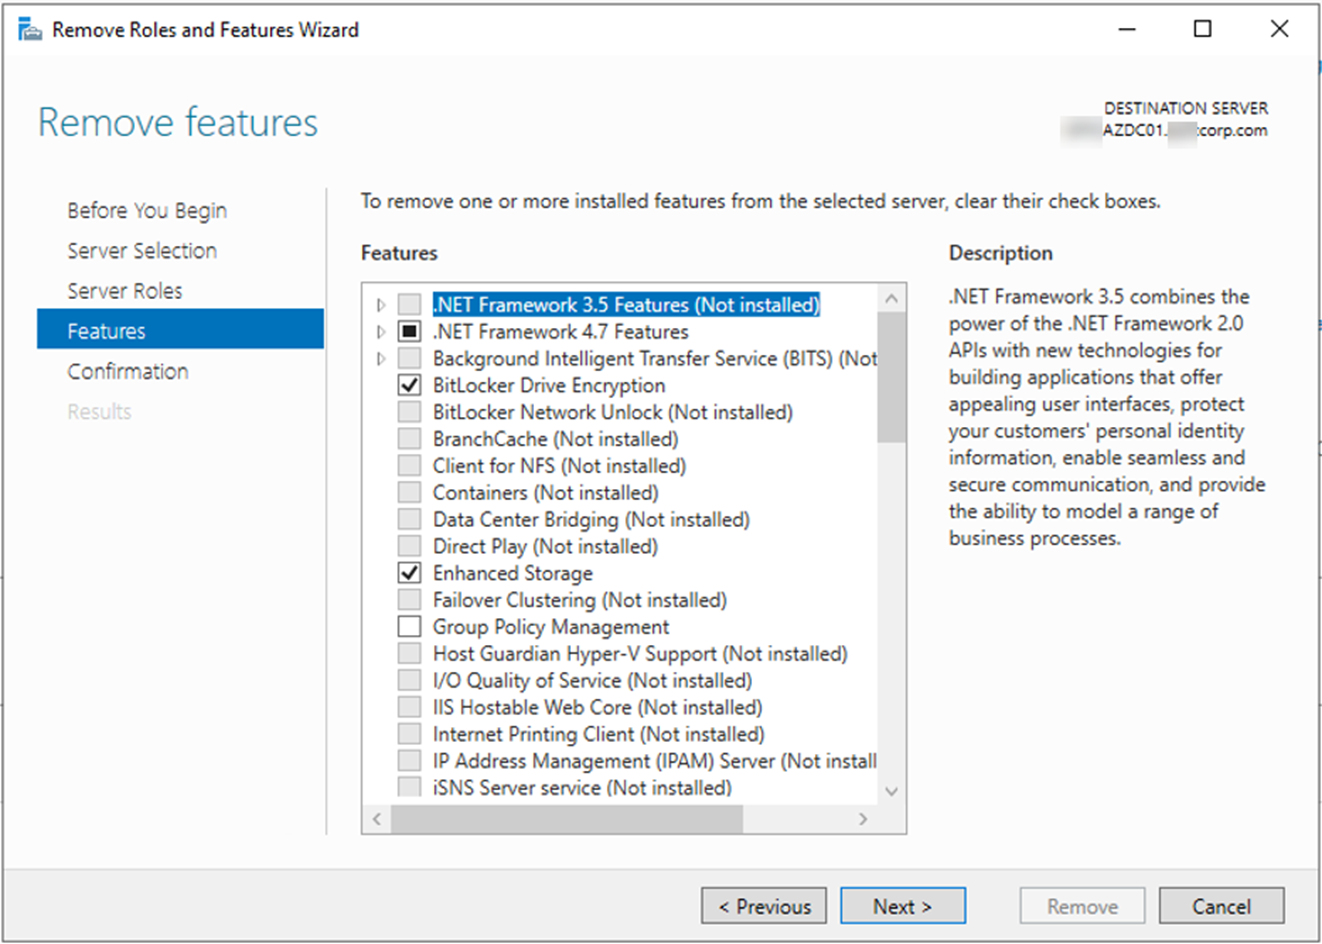Click the wizard icon in the title bar
Viewport: 1322px width, 944px height.
pyautogui.click(x=30, y=30)
